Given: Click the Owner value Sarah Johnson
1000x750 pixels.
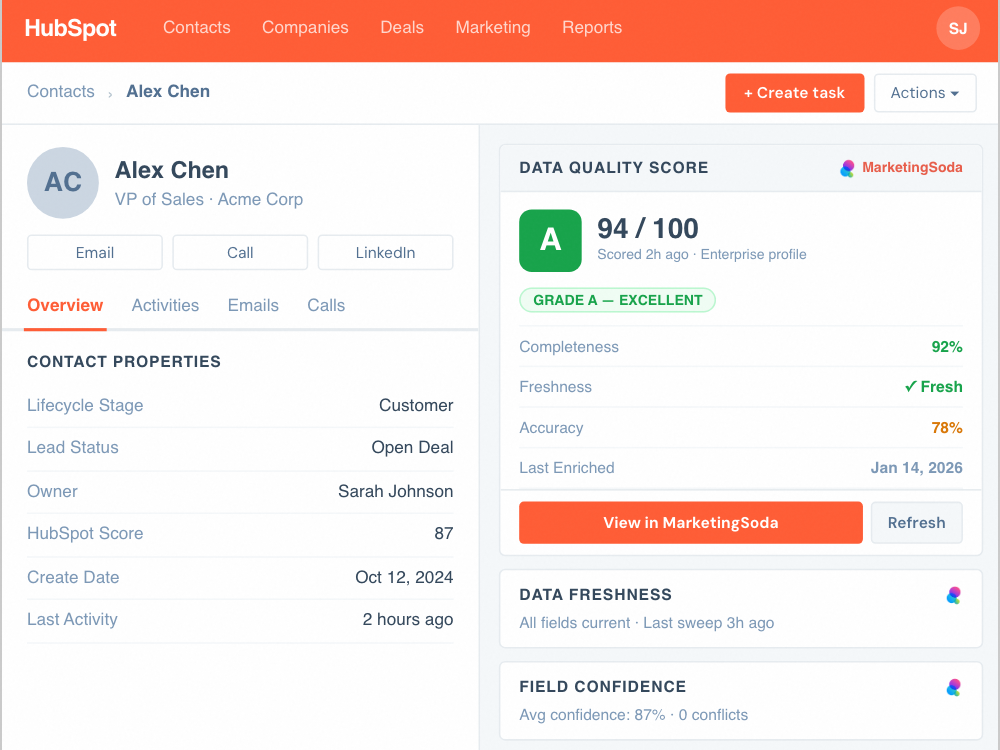Looking at the screenshot, I should pos(395,491).
